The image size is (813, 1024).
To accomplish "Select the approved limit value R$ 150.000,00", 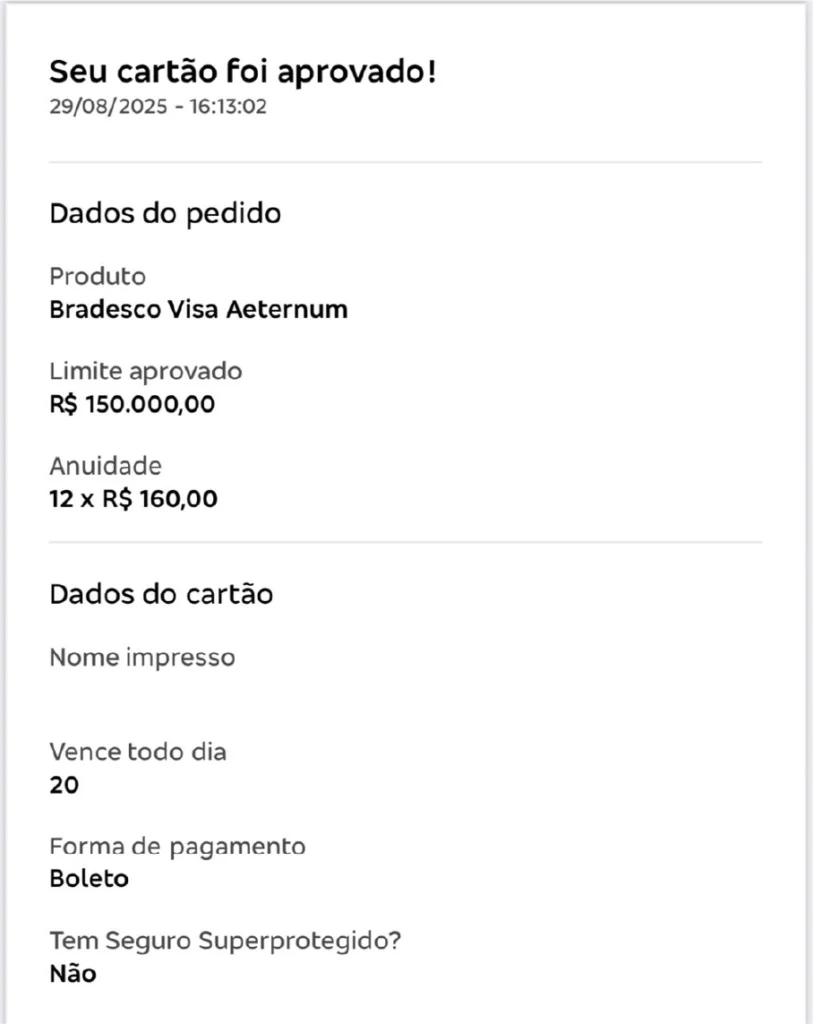I will click(x=132, y=404).
